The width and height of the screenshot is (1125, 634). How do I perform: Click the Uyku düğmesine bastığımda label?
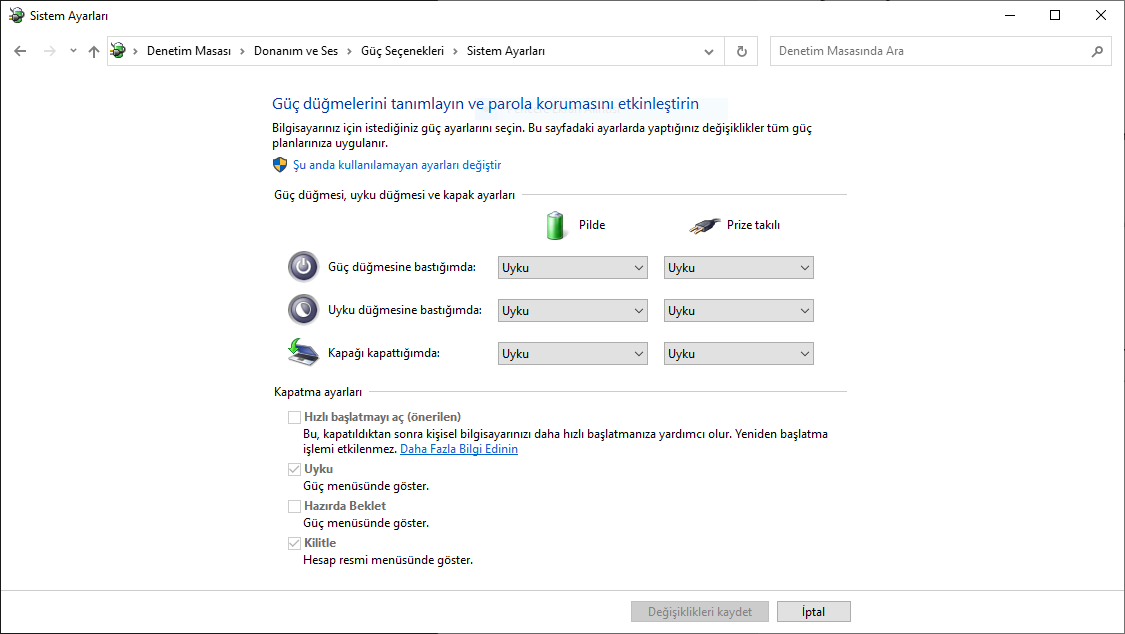pyautogui.click(x=405, y=310)
